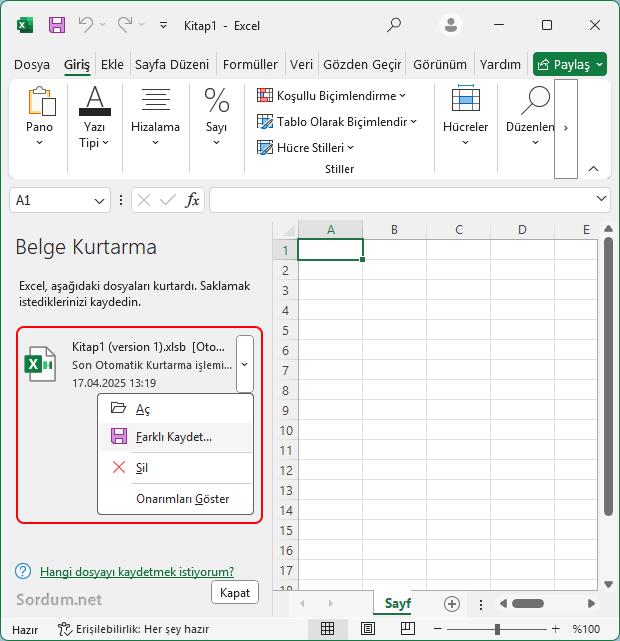Image resolution: width=620 pixels, height=641 pixels.
Task: Click the Insert Function fx icon
Action: [x=192, y=200]
